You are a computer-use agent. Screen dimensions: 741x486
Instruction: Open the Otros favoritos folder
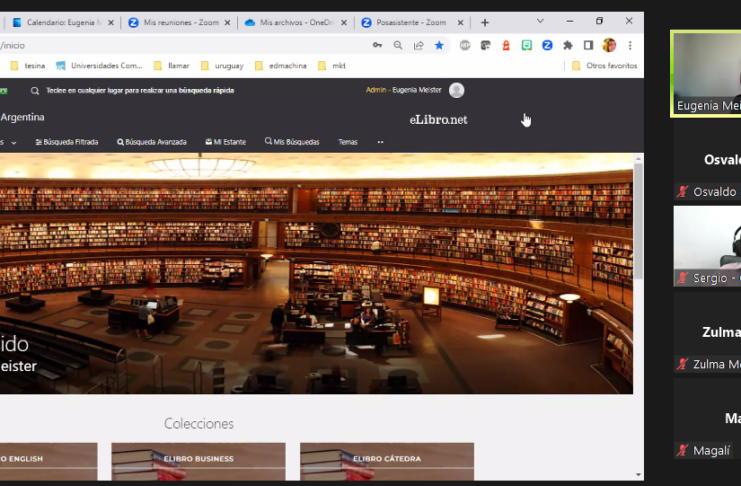click(604, 66)
